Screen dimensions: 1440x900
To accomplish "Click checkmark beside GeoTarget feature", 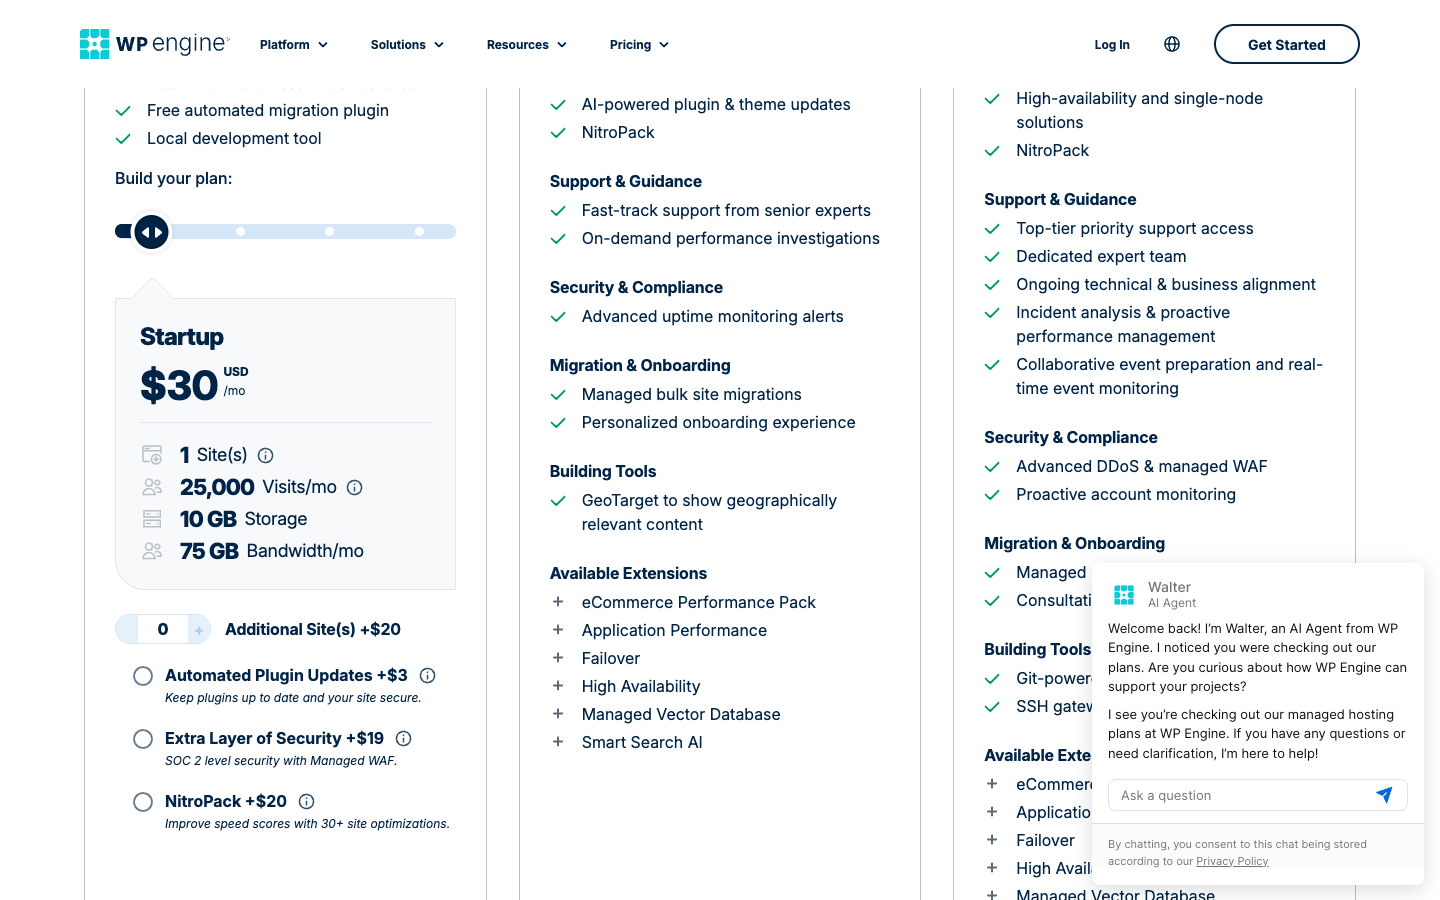I will [x=558, y=501].
